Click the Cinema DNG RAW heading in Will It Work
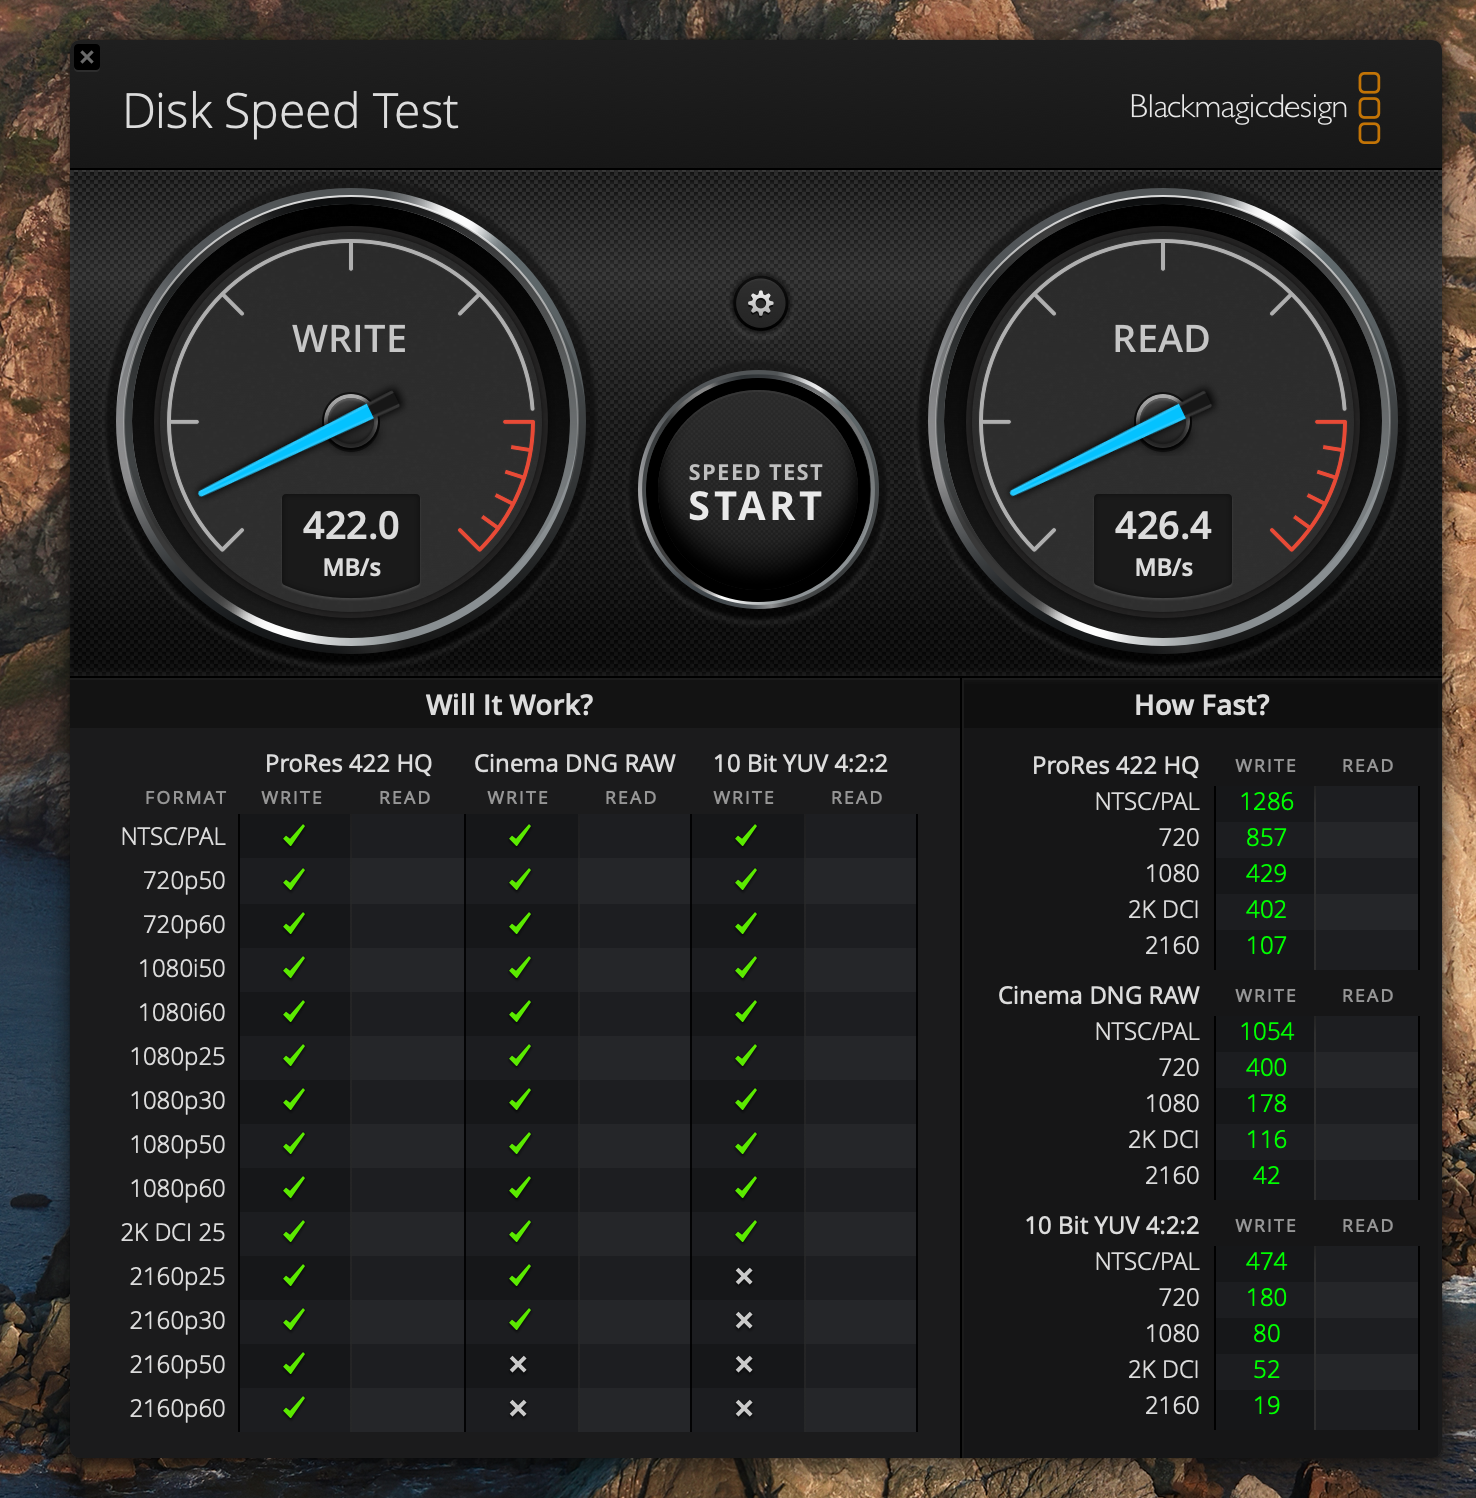 pos(575,764)
